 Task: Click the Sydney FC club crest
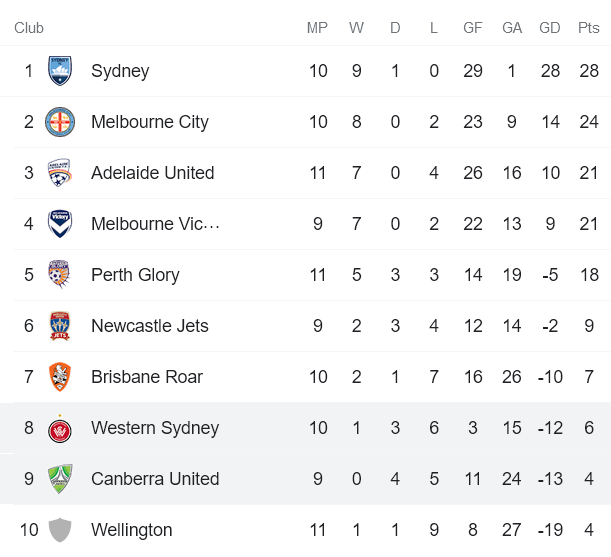click(60, 71)
